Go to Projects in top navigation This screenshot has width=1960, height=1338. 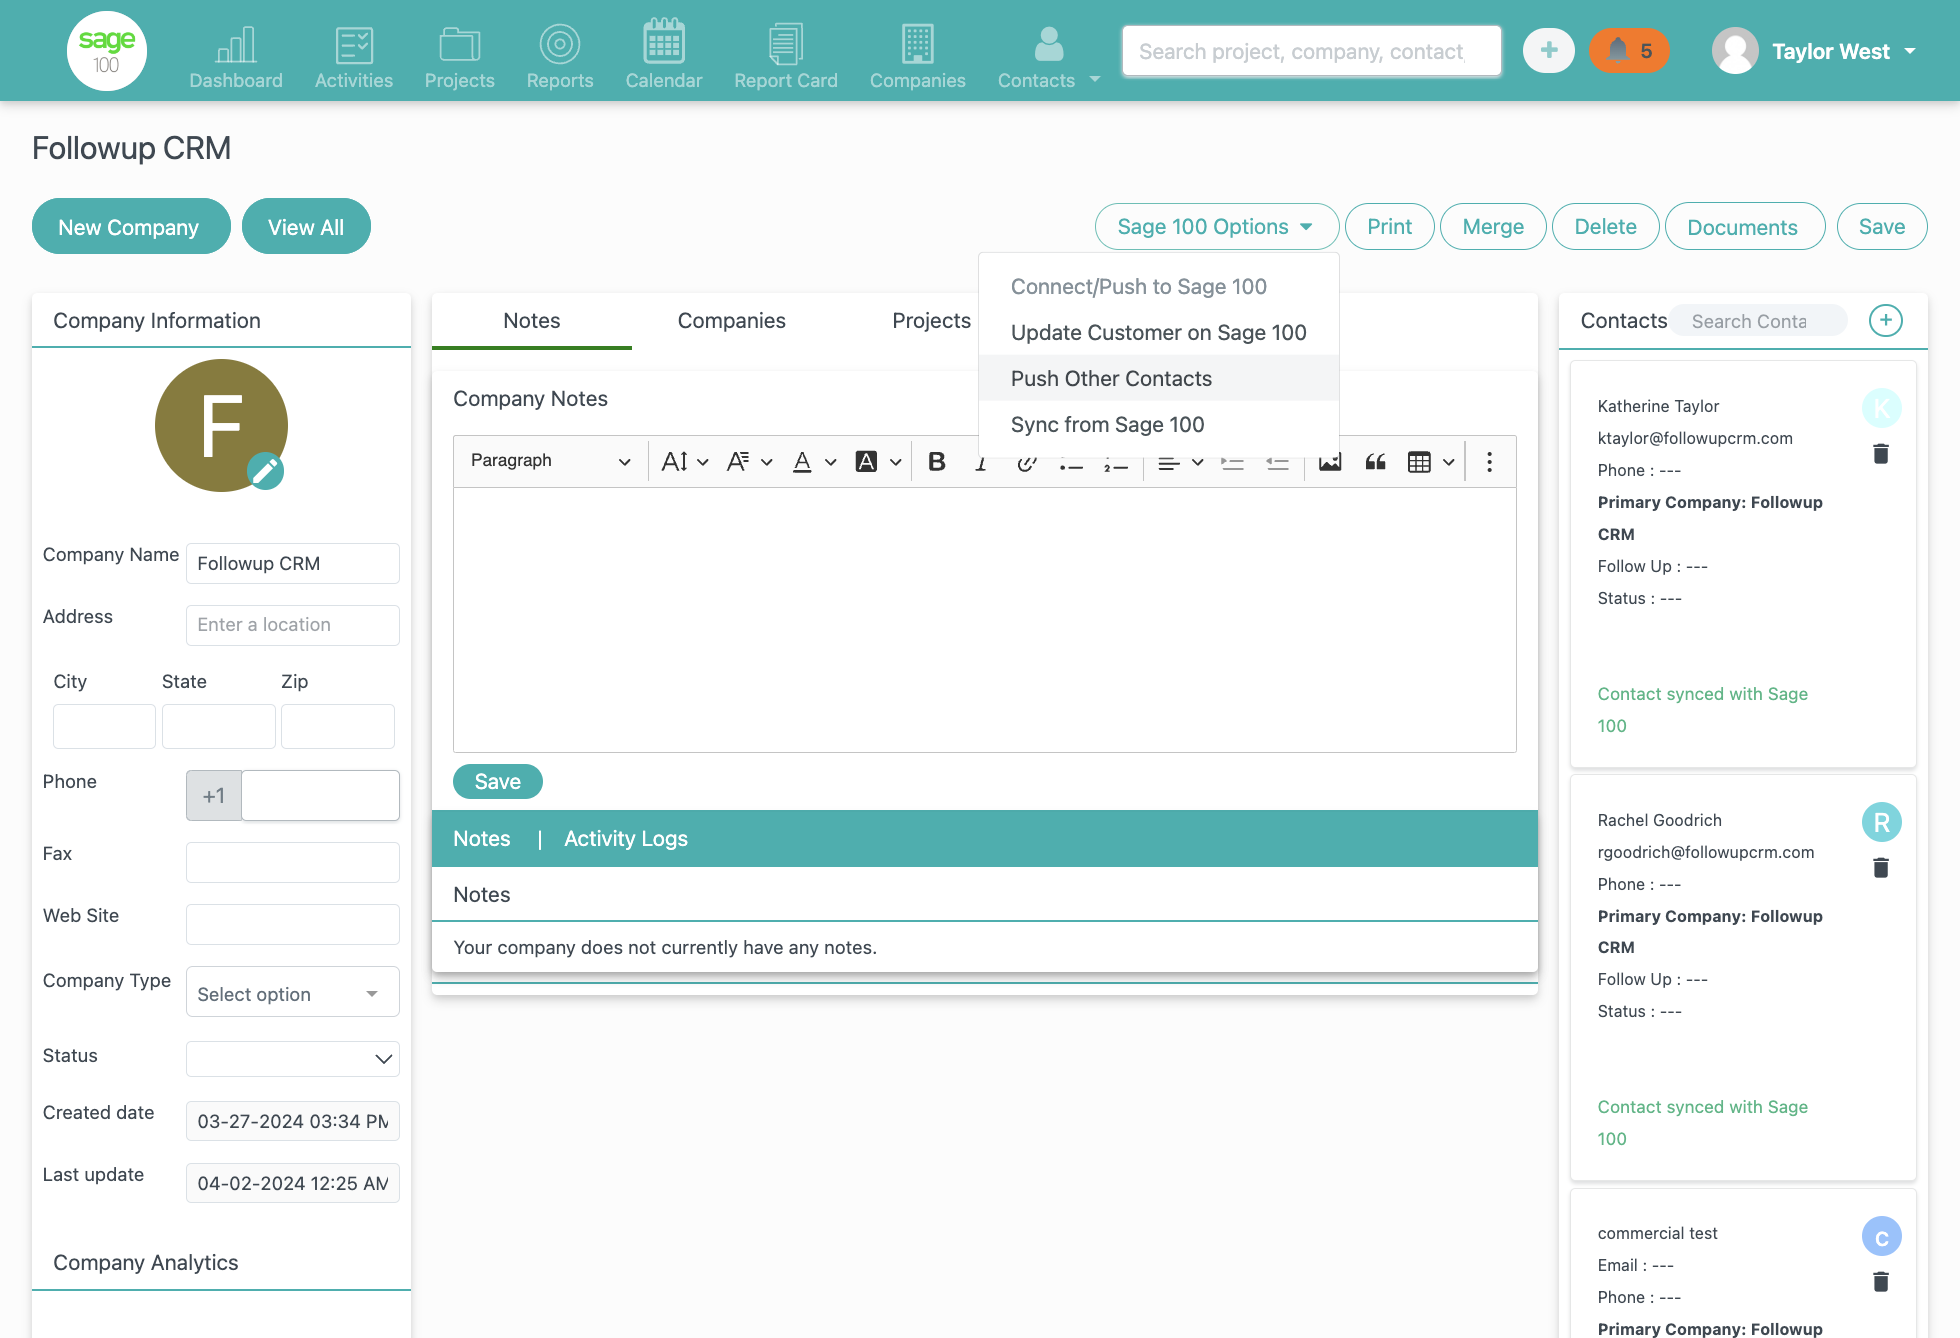(460, 57)
